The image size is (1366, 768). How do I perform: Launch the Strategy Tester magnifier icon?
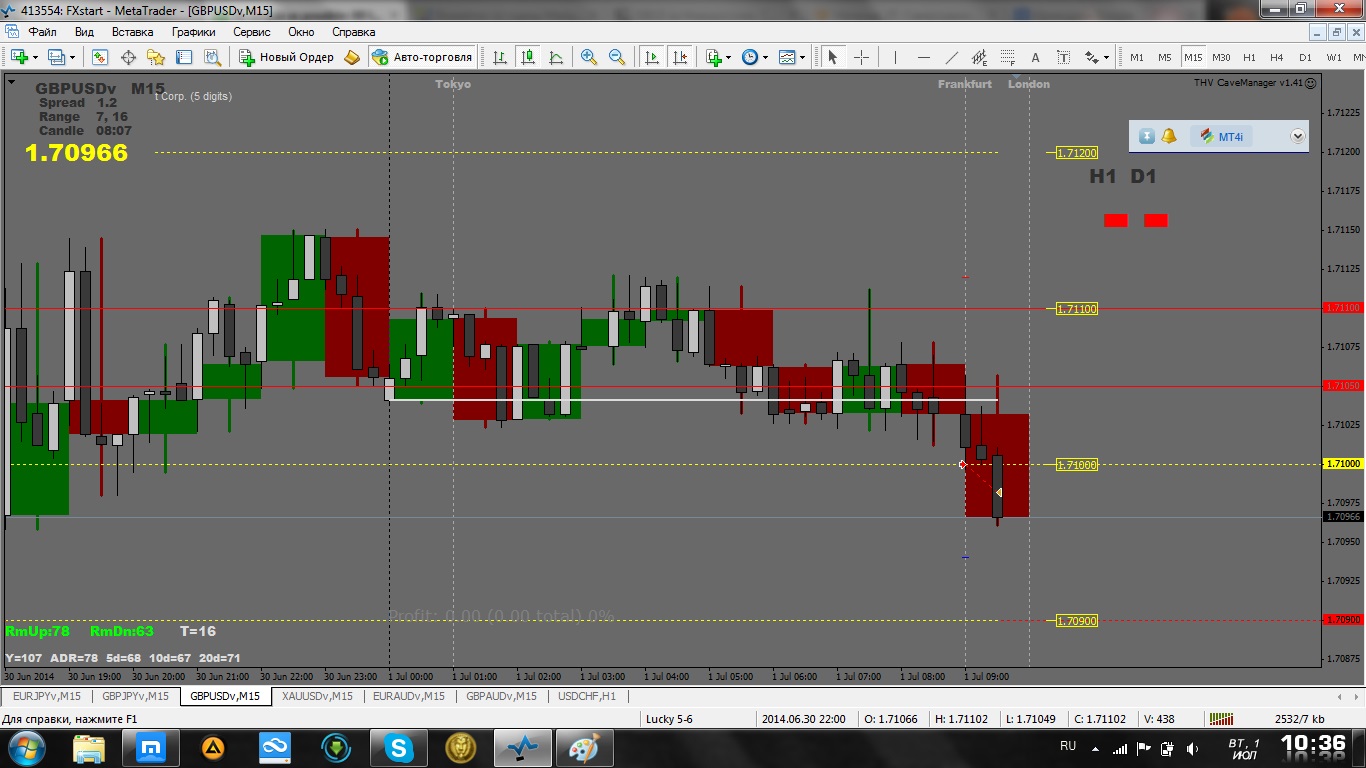[212, 57]
